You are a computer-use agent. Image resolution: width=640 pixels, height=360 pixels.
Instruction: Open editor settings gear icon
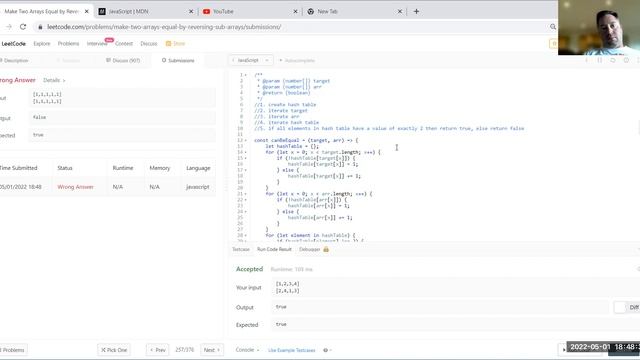point(626,60)
